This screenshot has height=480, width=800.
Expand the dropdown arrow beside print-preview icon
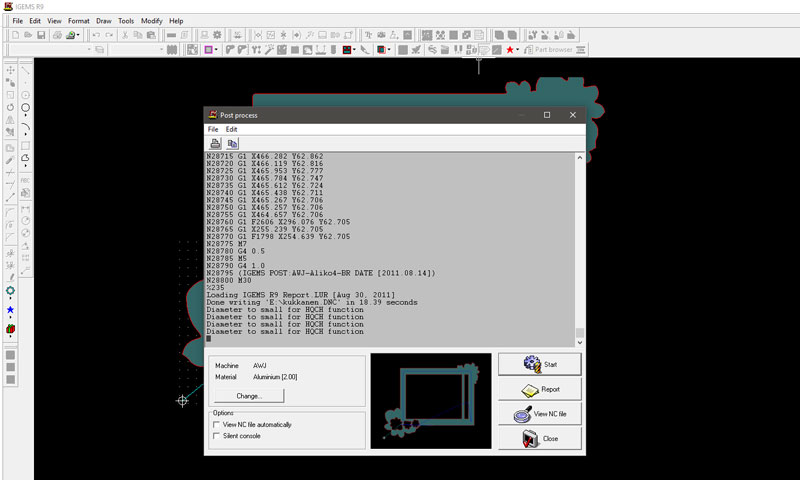click(78, 35)
